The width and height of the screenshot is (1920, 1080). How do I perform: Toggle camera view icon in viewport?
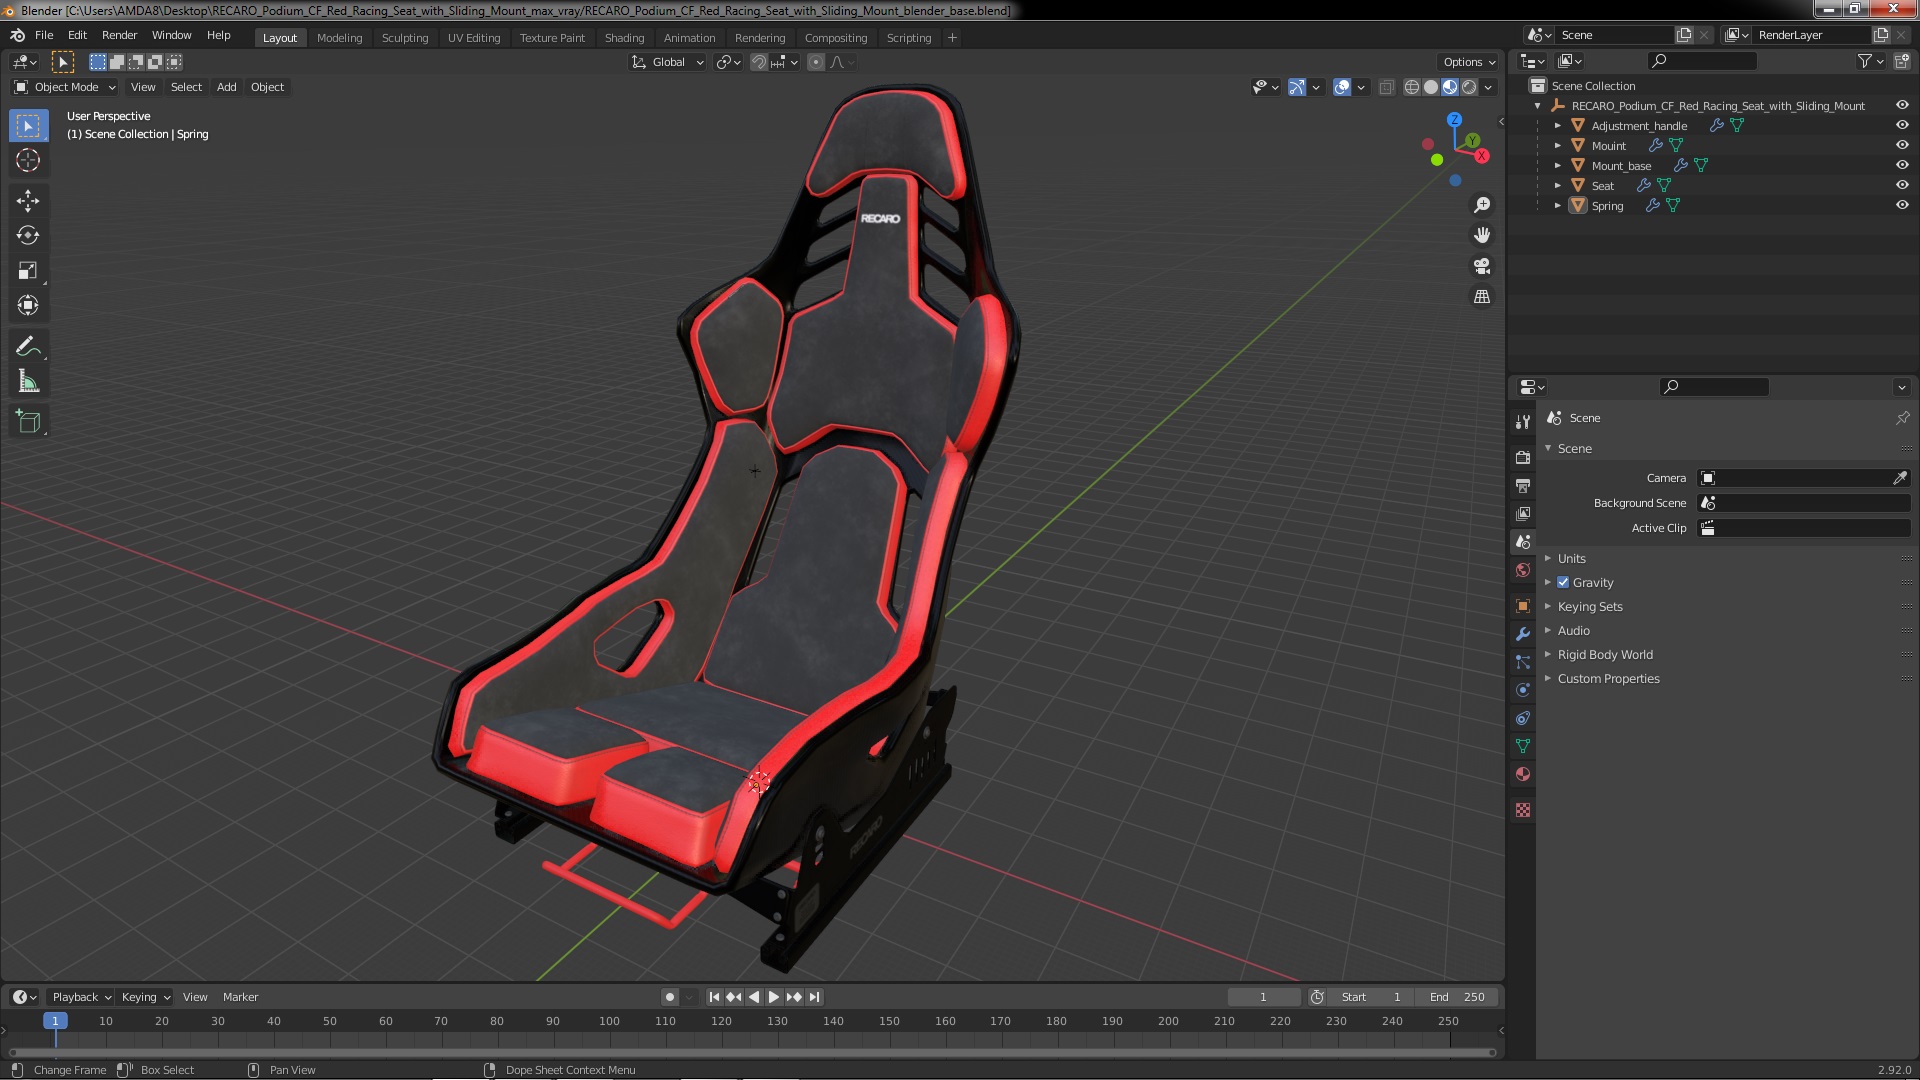[1482, 266]
